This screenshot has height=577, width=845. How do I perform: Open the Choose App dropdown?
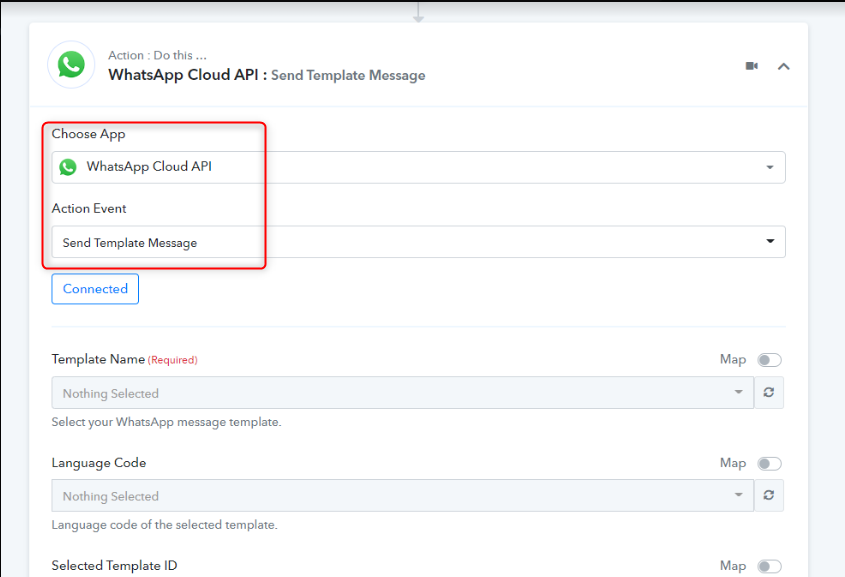418,167
